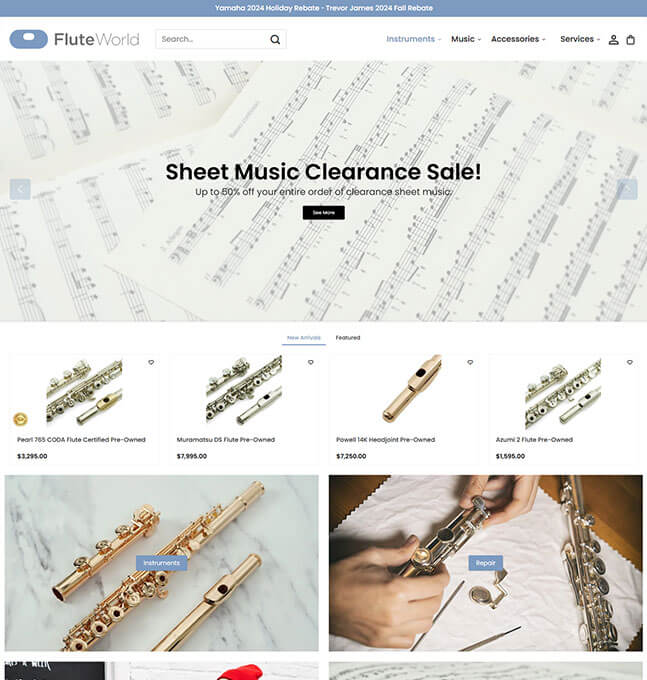The width and height of the screenshot is (647, 680).
Task: Open the shopping bag cart icon
Action: click(631, 40)
